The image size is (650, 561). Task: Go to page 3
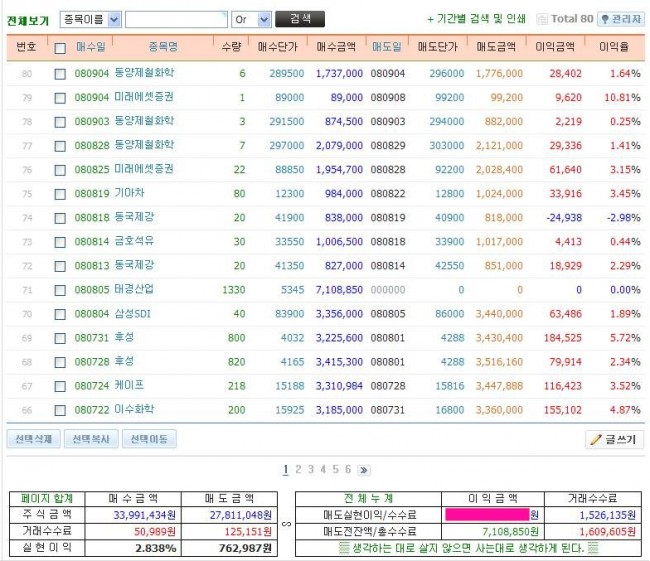[x=310, y=469]
